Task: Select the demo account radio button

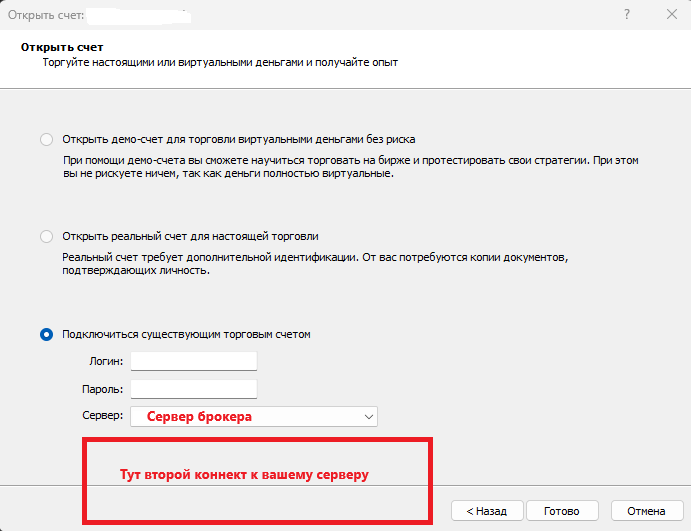Action: coord(47,140)
